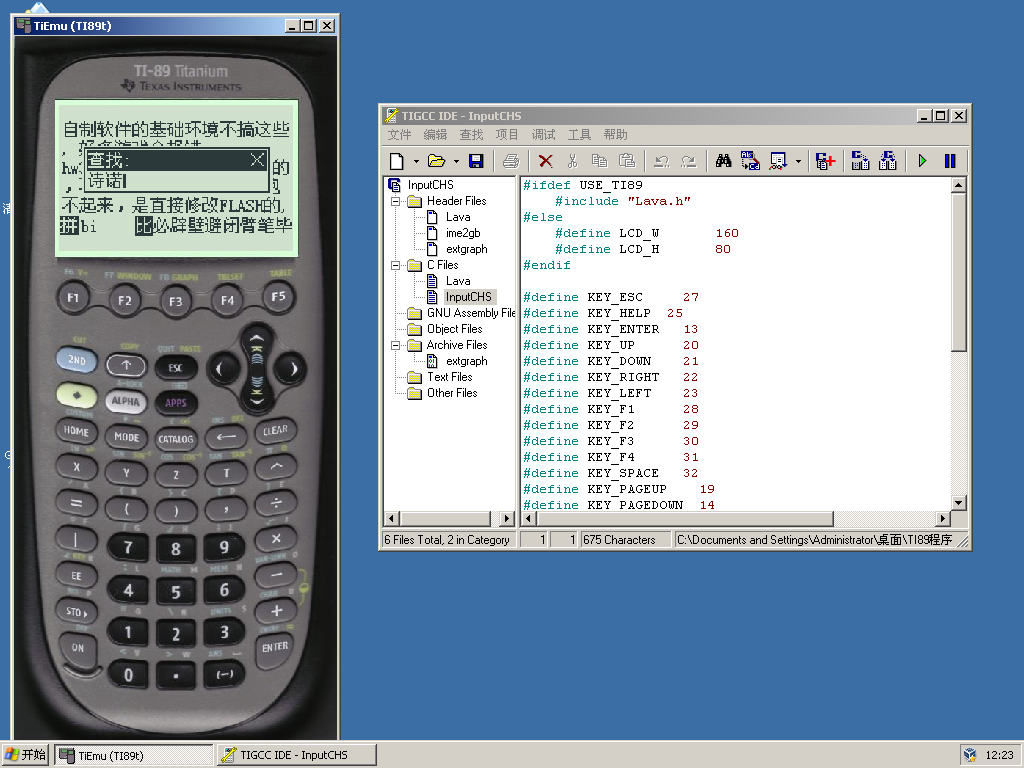Click the calculator number 5 key

[x=176, y=592]
